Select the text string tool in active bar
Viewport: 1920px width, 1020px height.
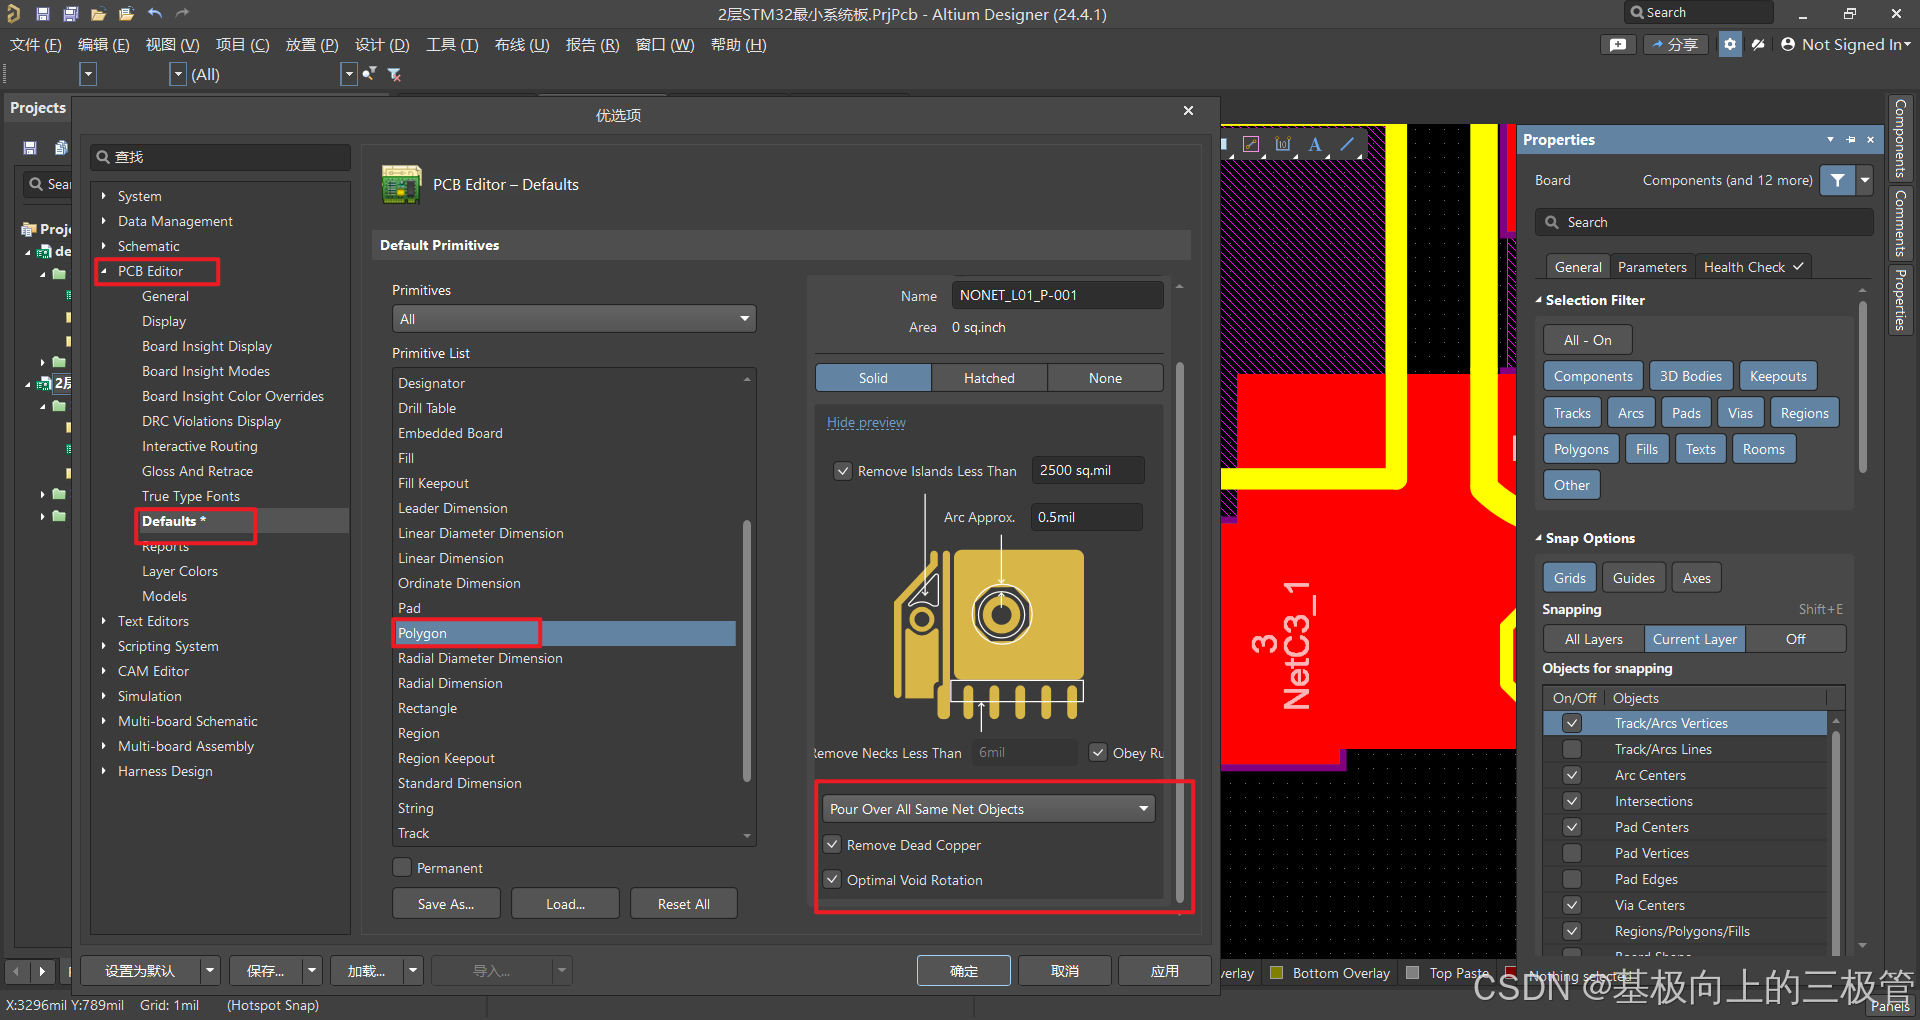click(1315, 144)
